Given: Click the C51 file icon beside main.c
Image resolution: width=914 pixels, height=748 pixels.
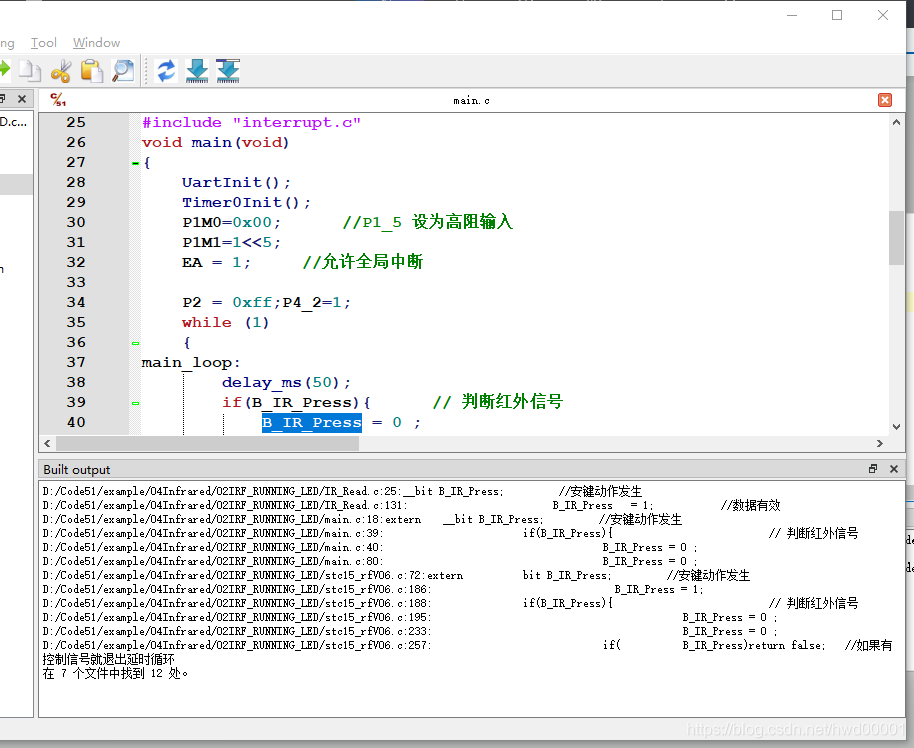Looking at the screenshot, I should tap(58, 100).
